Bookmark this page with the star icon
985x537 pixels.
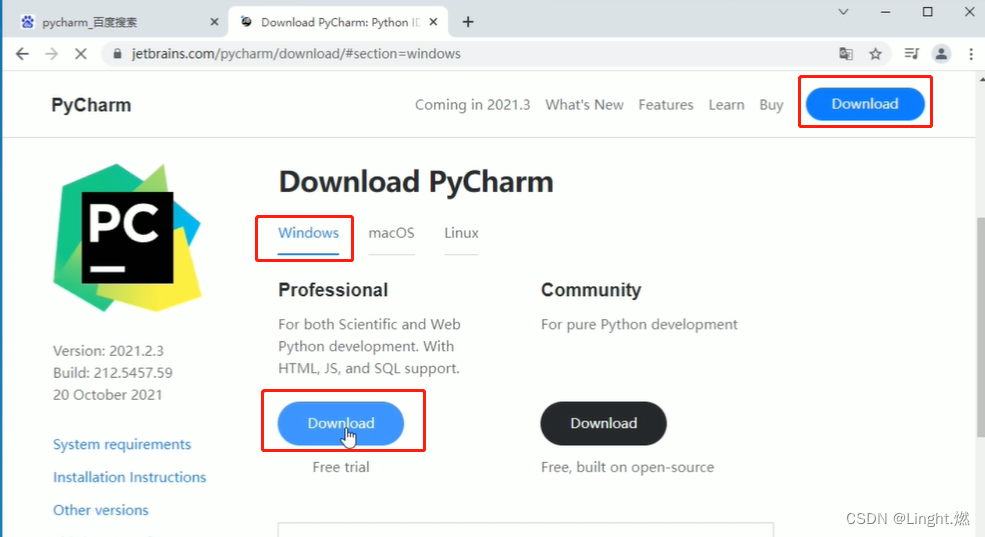[x=876, y=54]
